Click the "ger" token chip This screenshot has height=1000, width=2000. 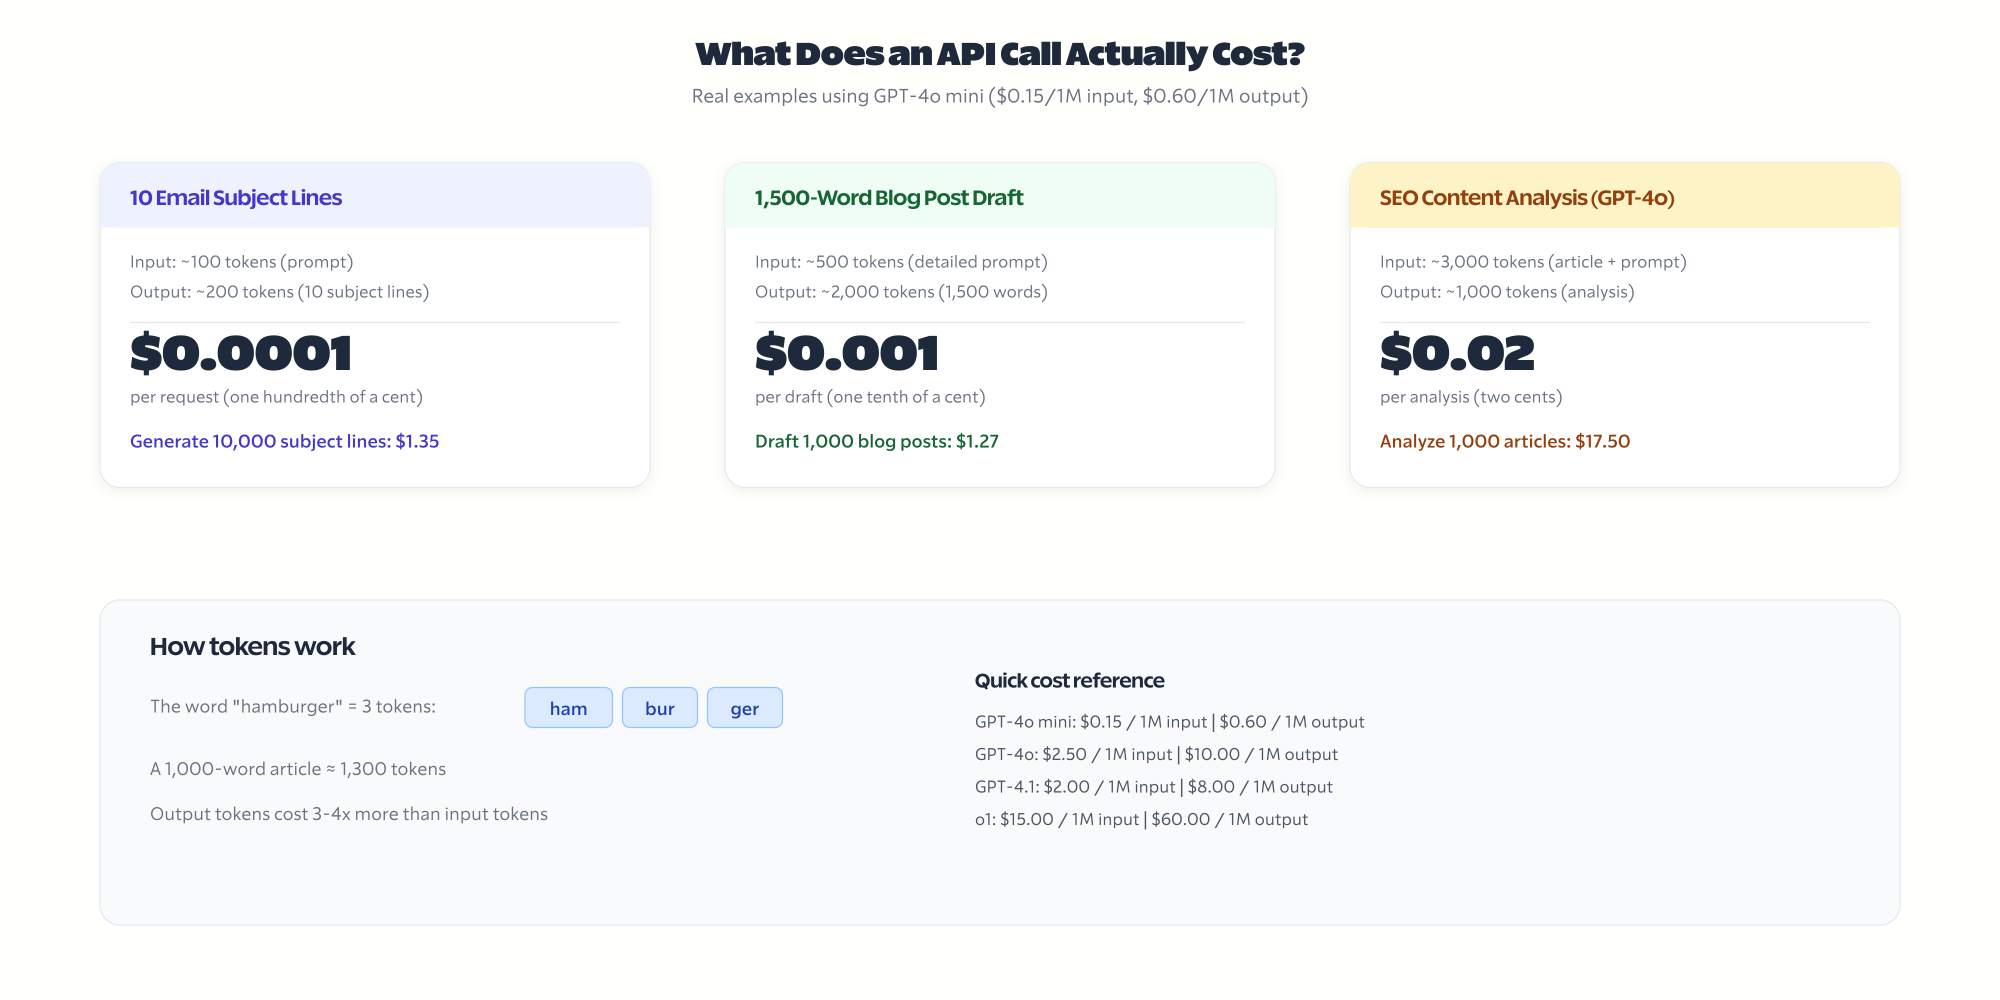point(745,707)
